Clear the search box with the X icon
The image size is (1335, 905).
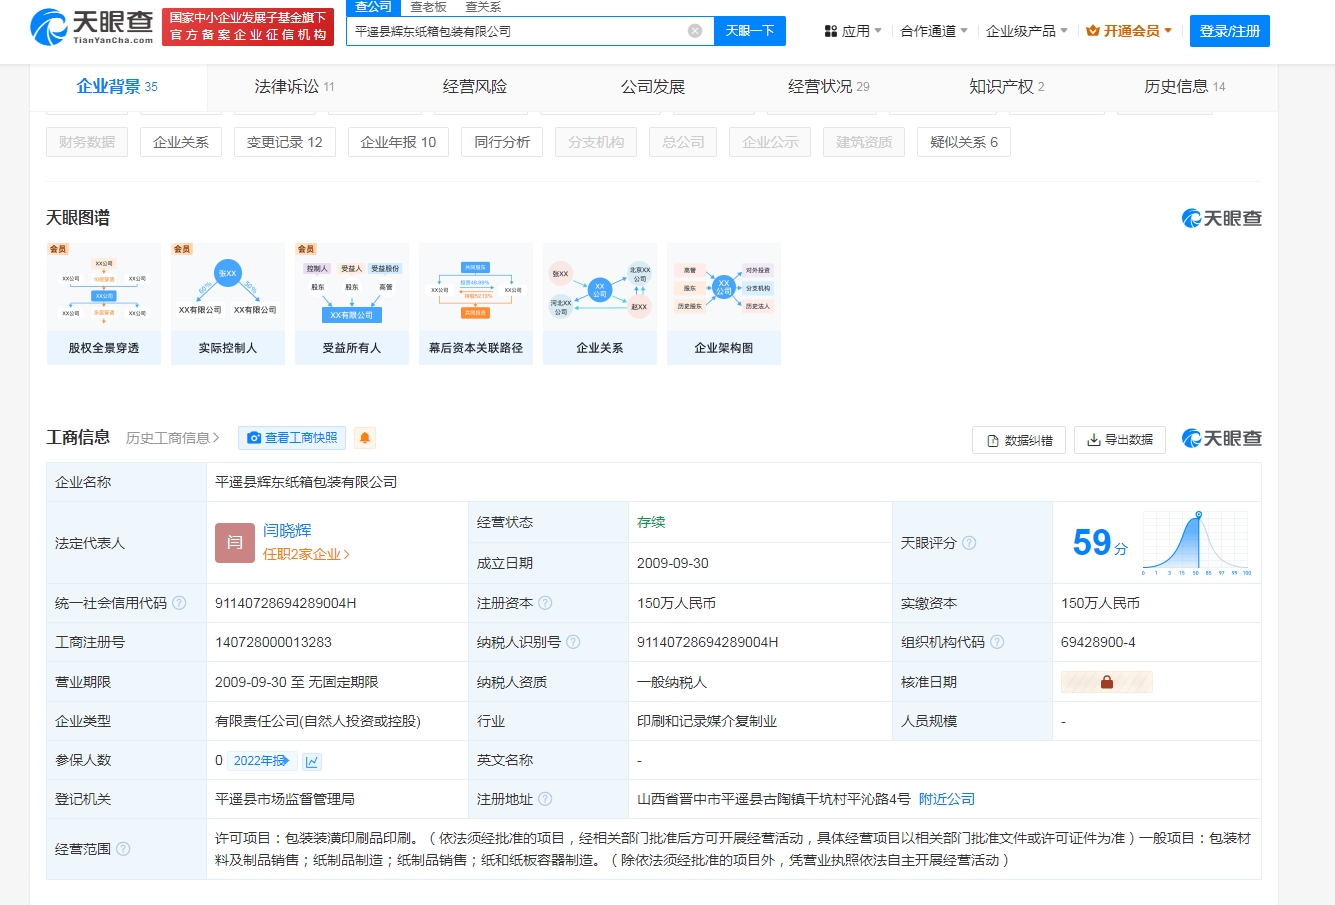695,31
